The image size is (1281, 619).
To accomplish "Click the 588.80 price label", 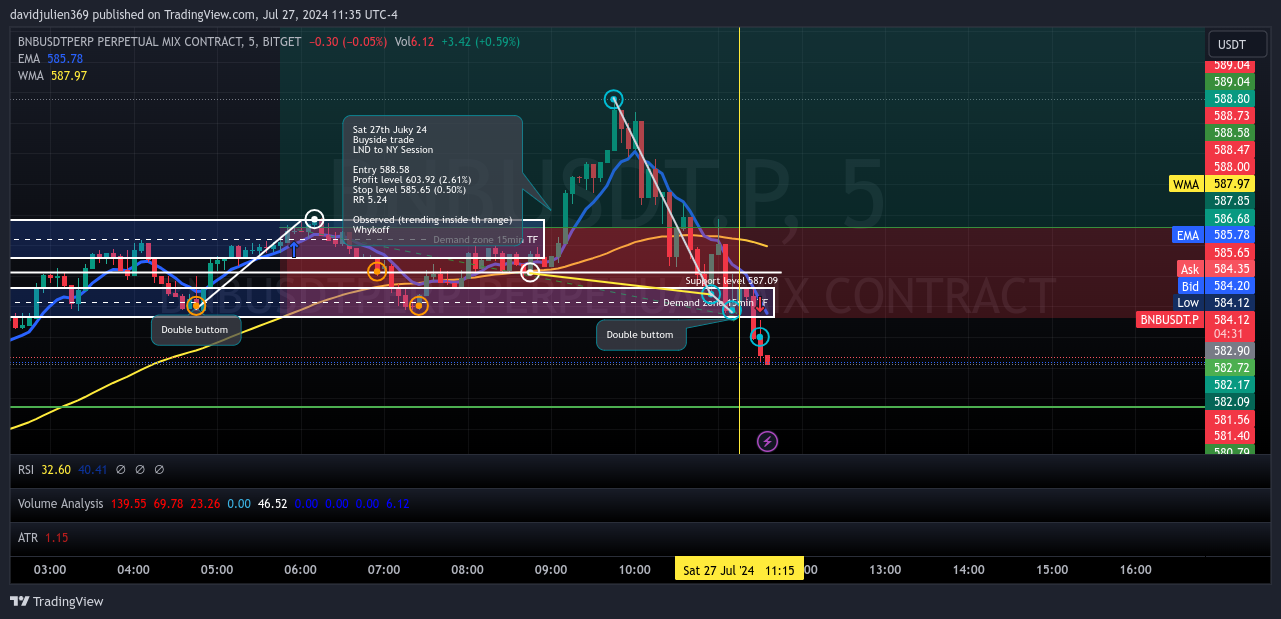I will point(1231,99).
